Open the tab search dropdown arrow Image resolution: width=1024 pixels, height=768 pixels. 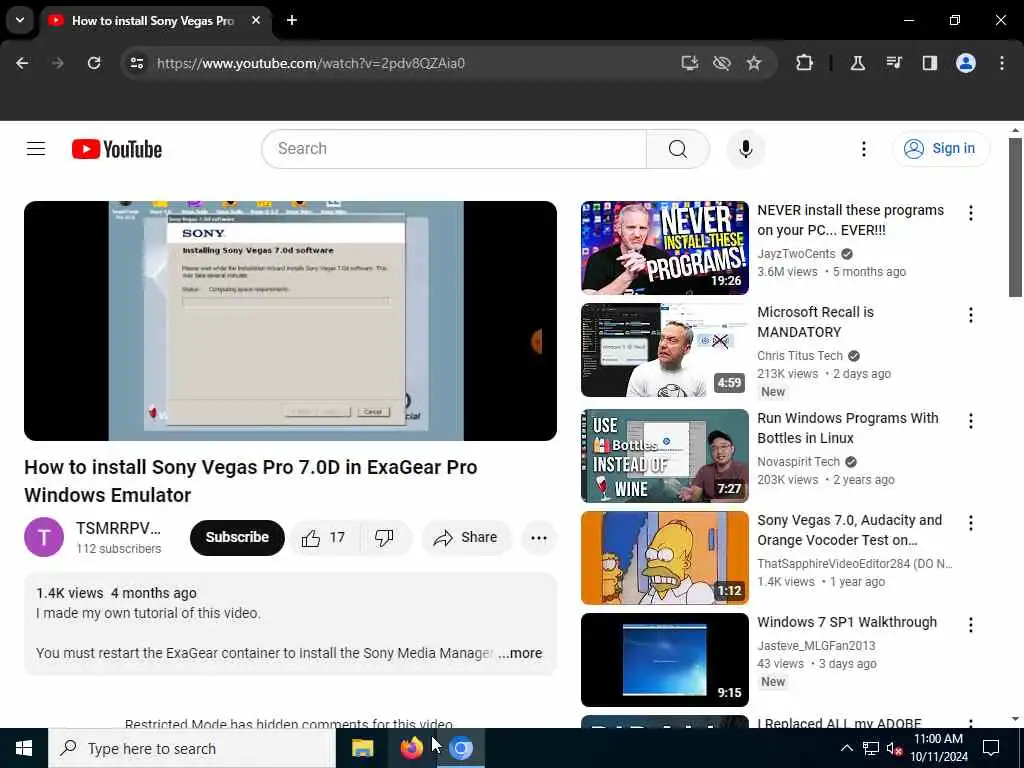pyautogui.click(x=20, y=20)
